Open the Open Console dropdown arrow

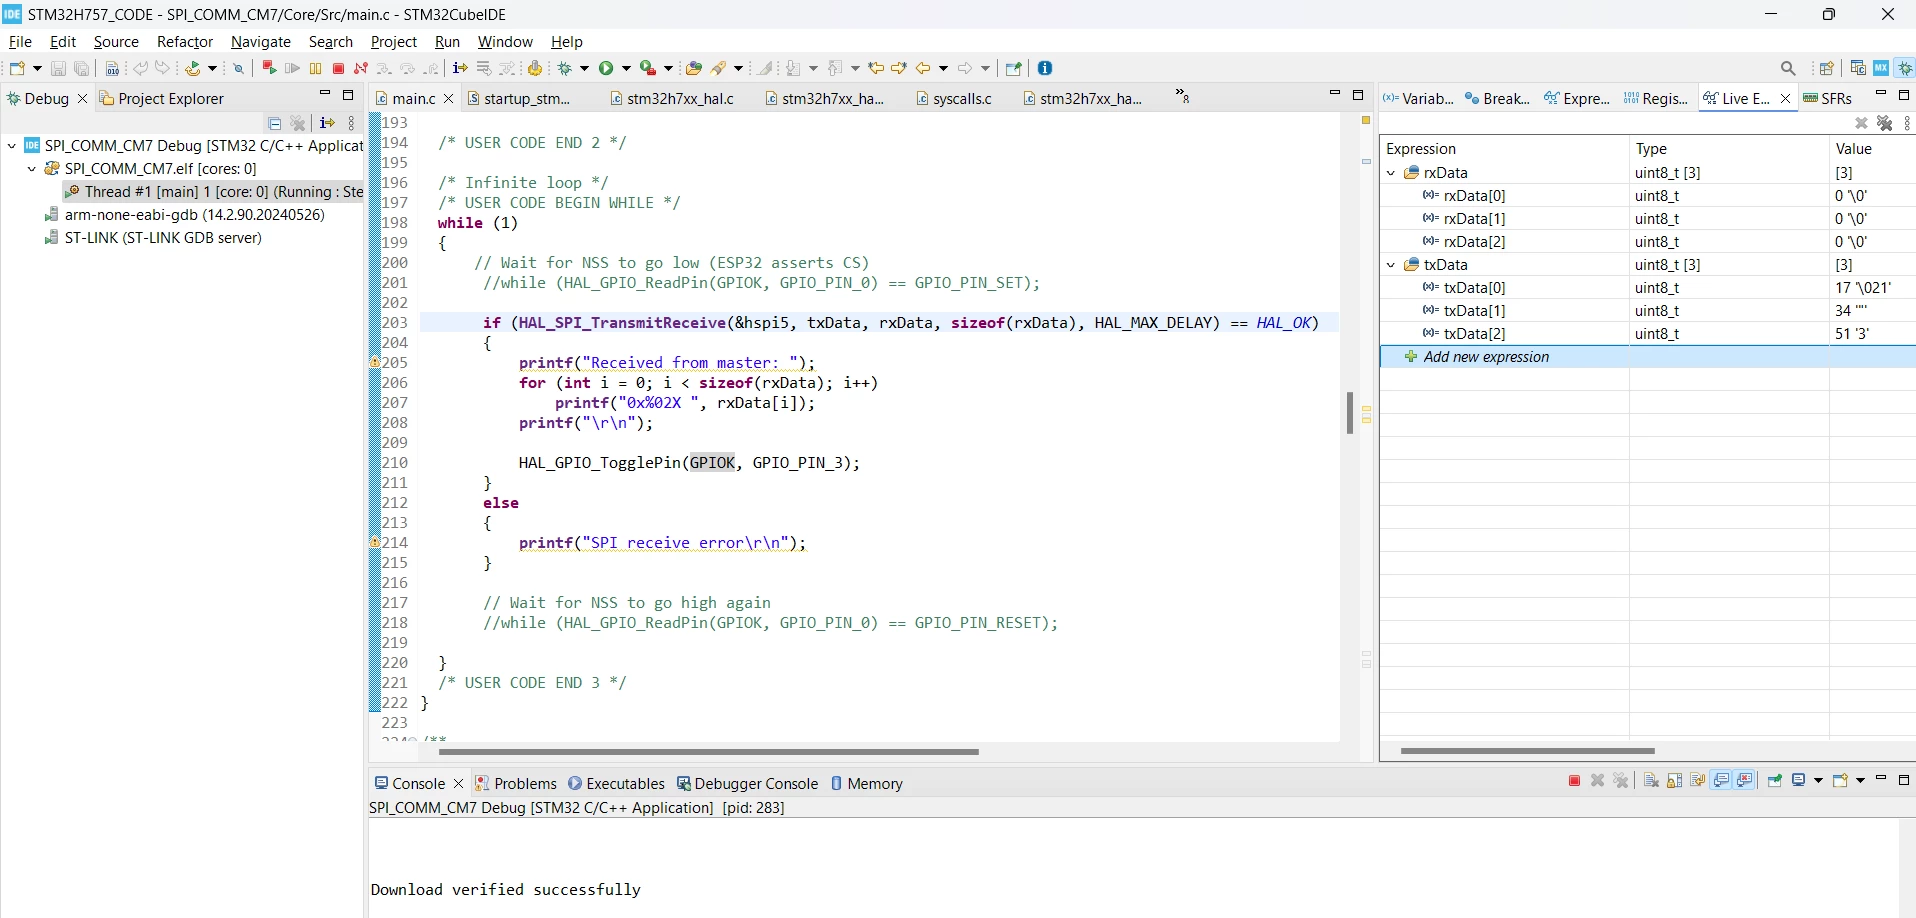tap(1860, 781)
